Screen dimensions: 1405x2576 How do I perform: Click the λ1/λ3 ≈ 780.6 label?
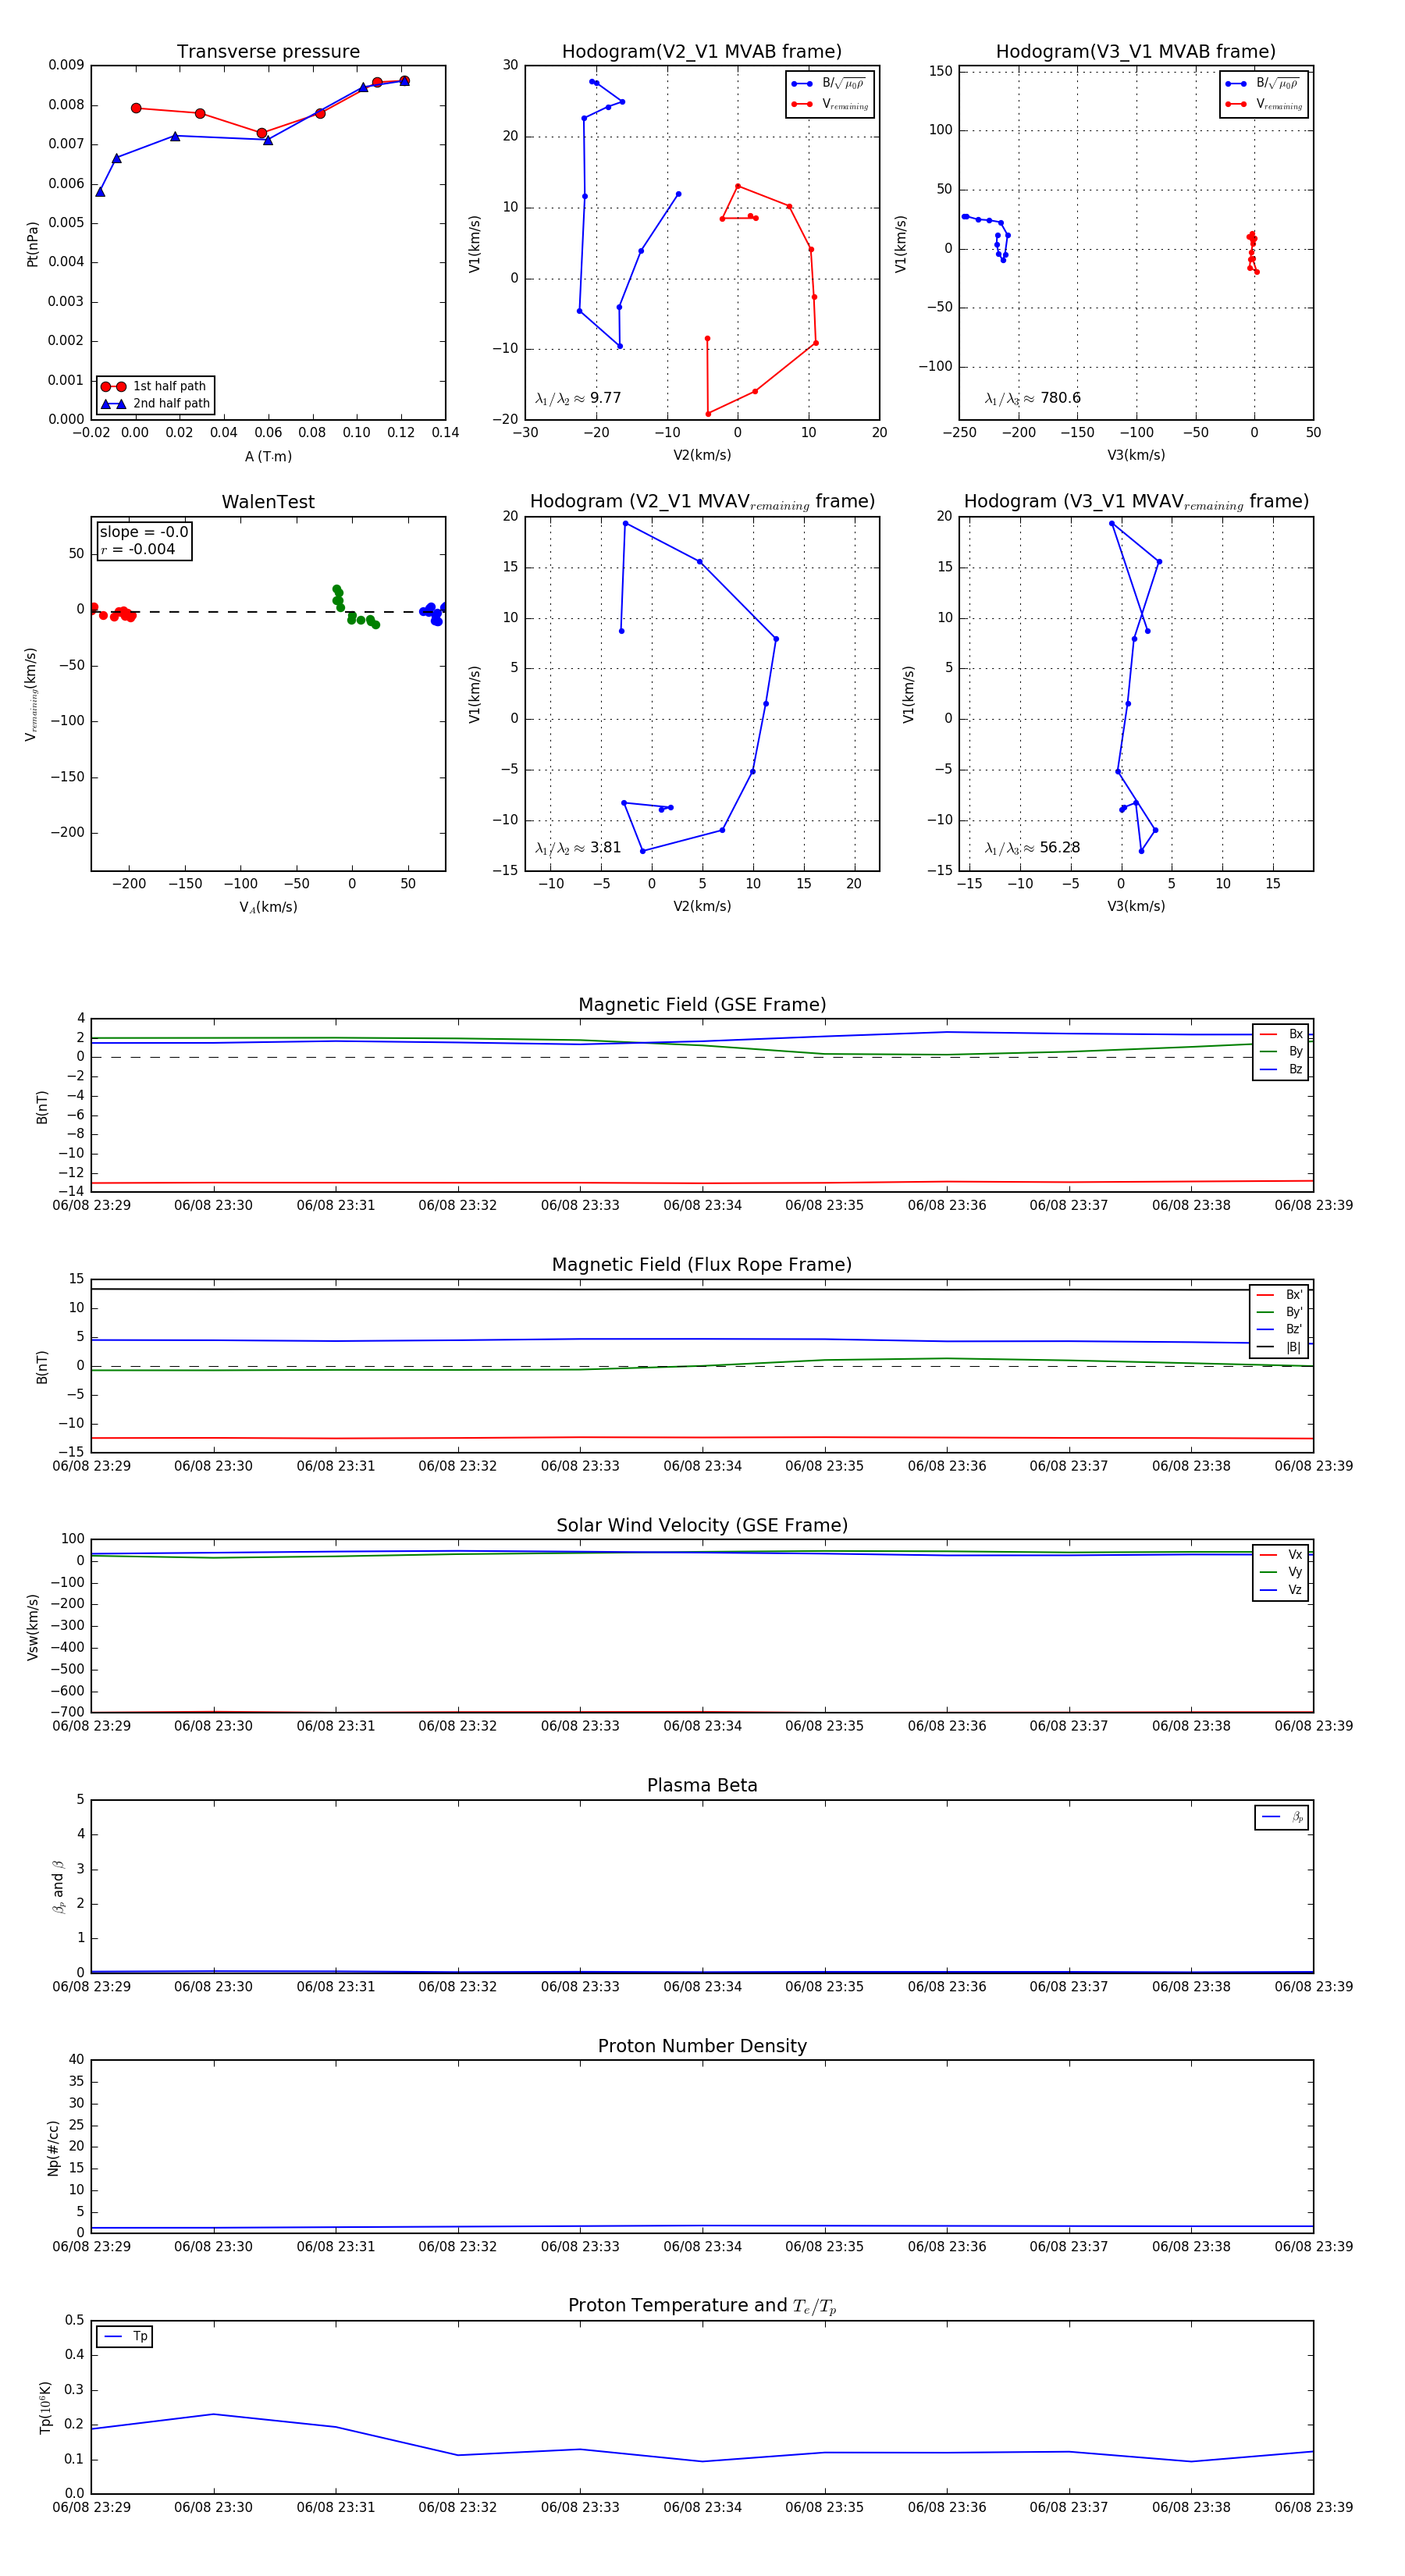tap(1033, 398)
